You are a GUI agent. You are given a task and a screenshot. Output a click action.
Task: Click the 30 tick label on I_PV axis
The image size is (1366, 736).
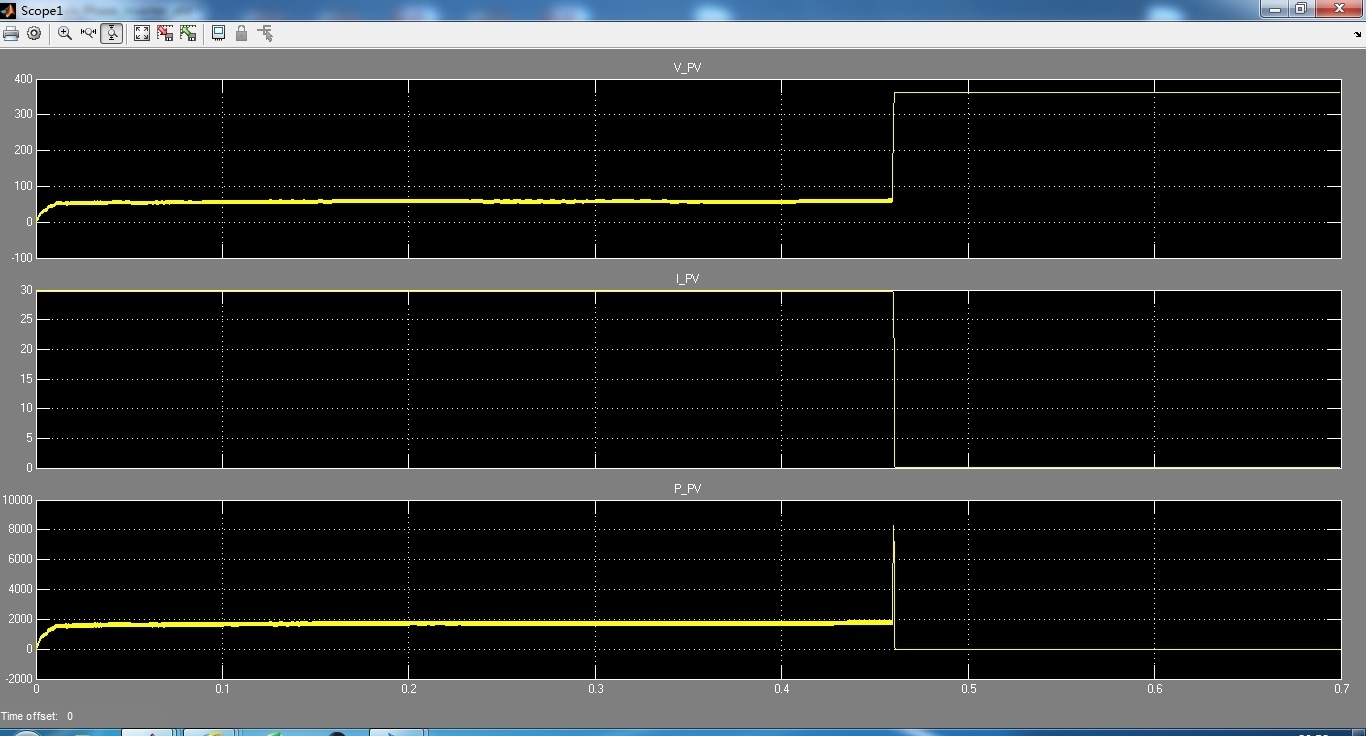click(26, 290)
